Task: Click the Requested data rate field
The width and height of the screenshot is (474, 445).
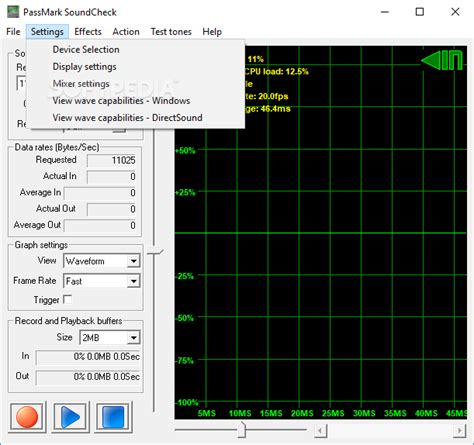Action: click(112, 160)
